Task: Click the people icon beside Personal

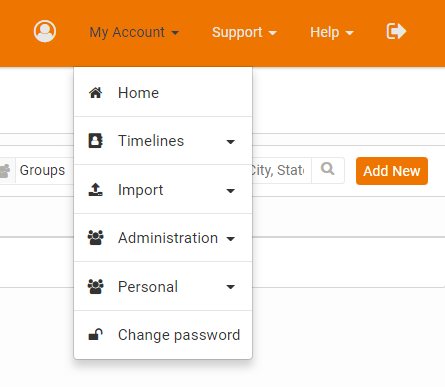Action: pos(96,286)
